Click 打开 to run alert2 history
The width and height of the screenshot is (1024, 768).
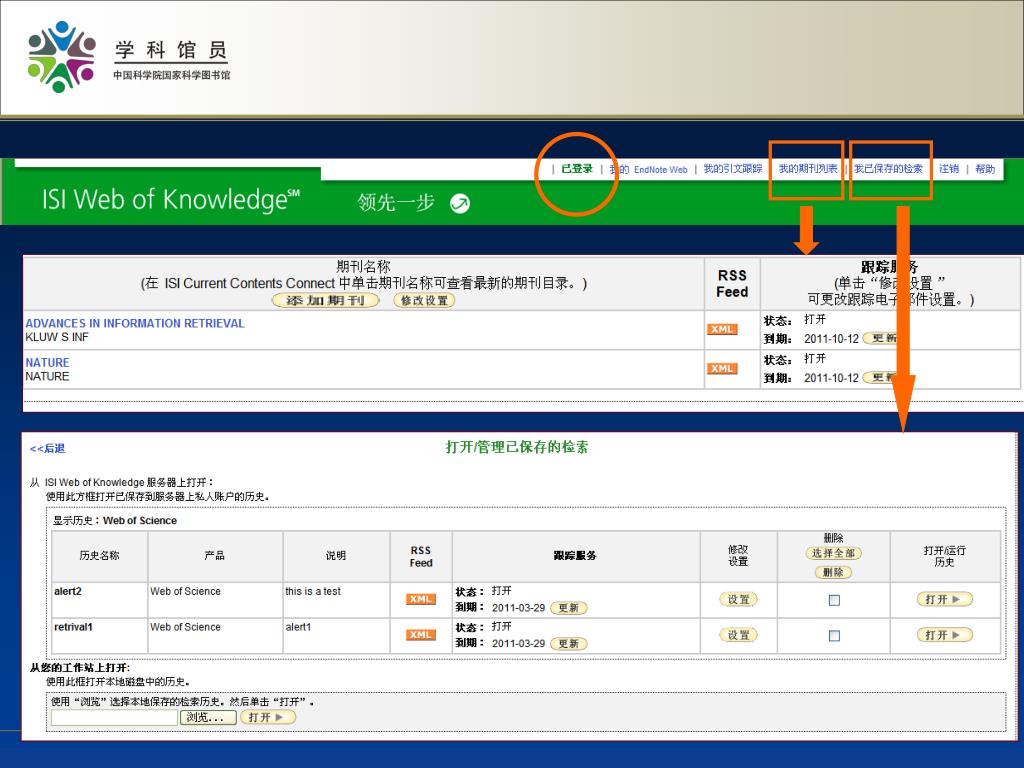(945, 600)
